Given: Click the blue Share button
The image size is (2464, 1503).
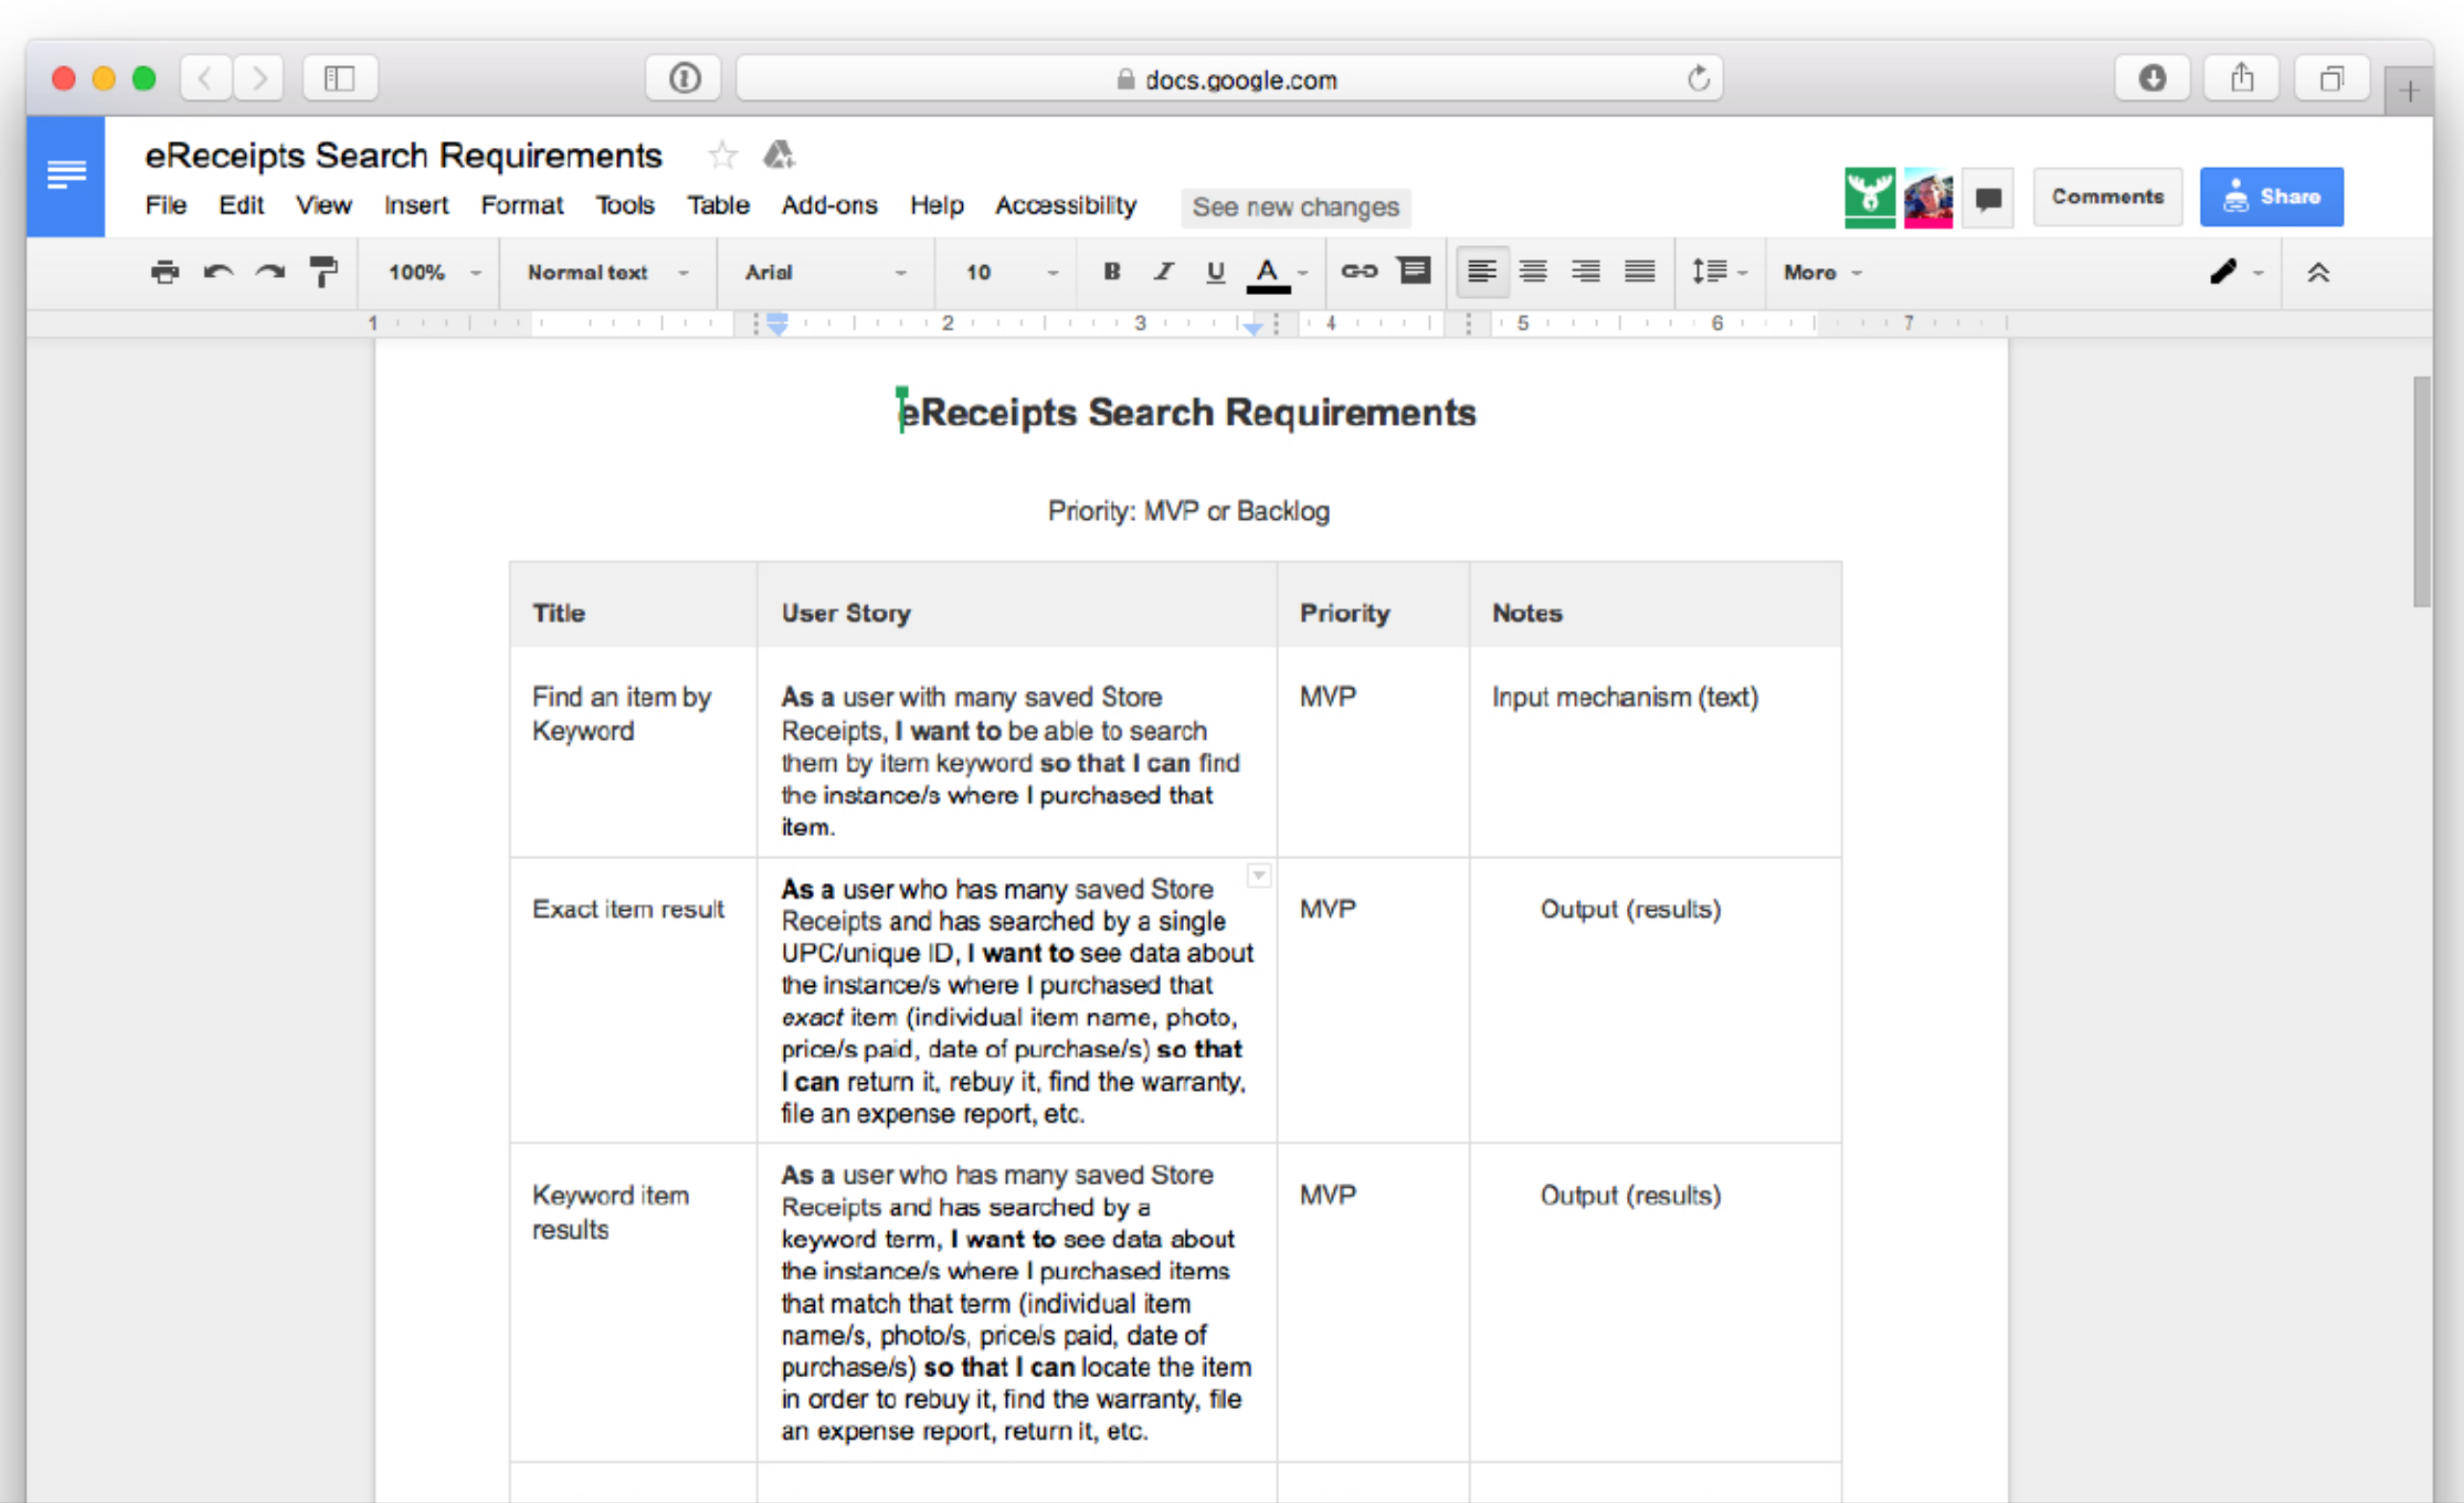Looking at the screenshot, I should (x=2270, y=197).
